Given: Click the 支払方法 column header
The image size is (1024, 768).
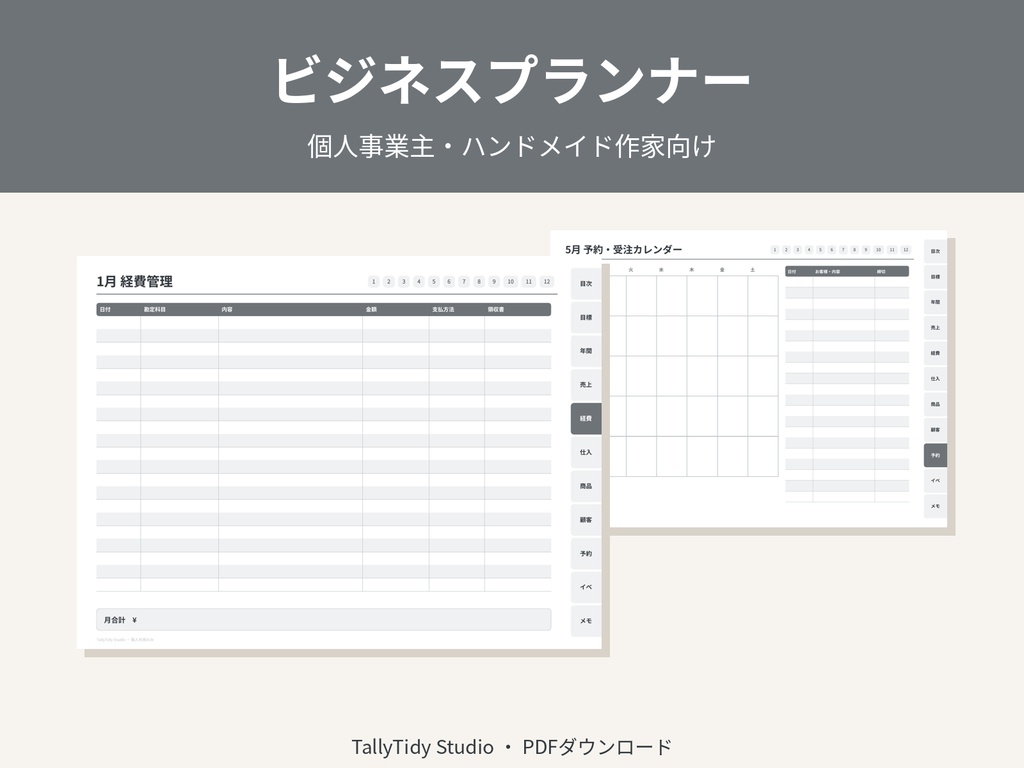Looking at the screenshot, I should tap(443, 310).
